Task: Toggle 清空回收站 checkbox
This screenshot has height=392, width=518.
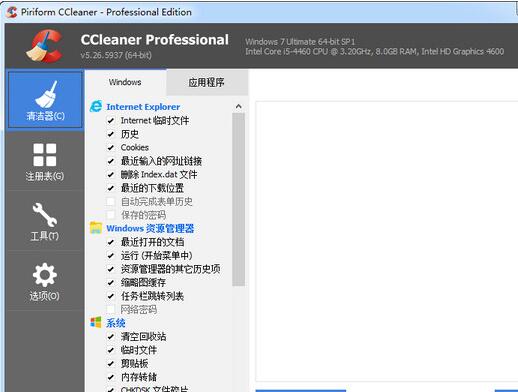Action: pyautogui.click(x=111, y=337)
